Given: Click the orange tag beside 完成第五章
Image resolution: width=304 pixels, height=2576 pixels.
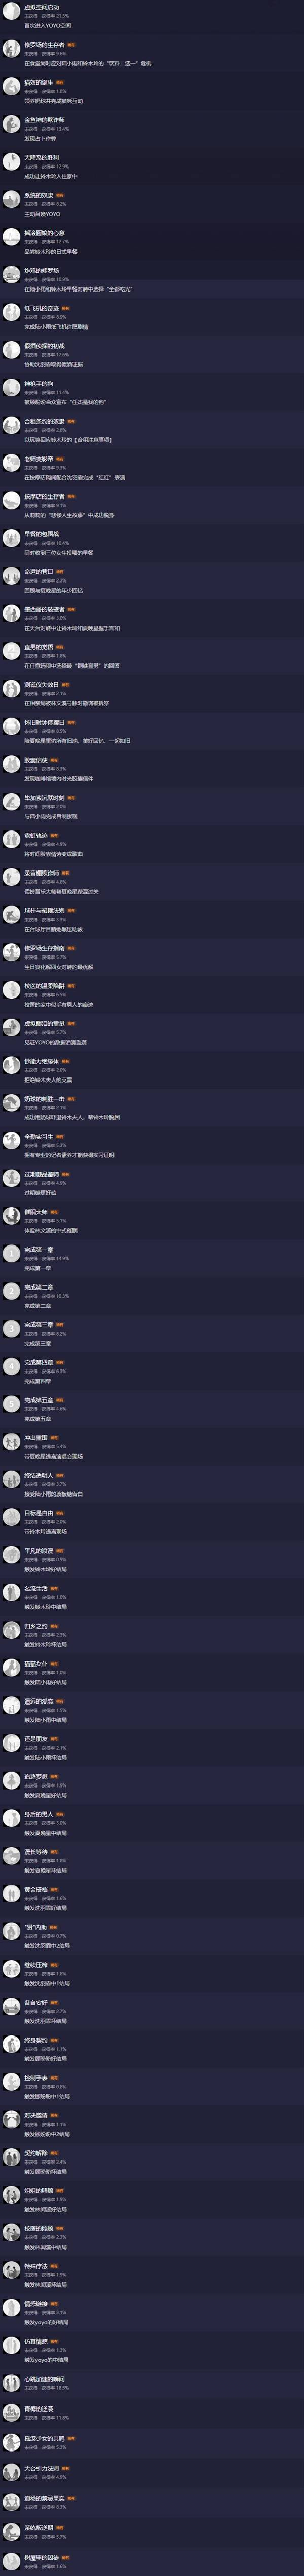Looking at the screenshot, I should [x=60, y=1400].
